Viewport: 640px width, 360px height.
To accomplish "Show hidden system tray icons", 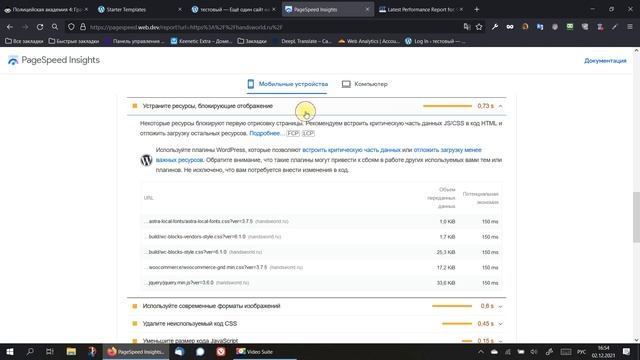I will click(481, 351).
